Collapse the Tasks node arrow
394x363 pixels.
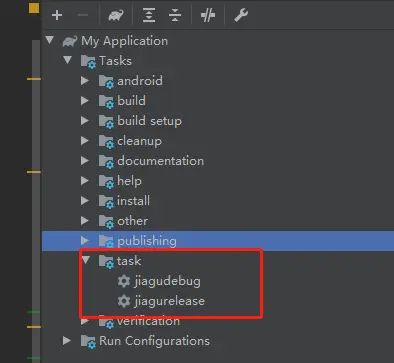tap(68, 60)
